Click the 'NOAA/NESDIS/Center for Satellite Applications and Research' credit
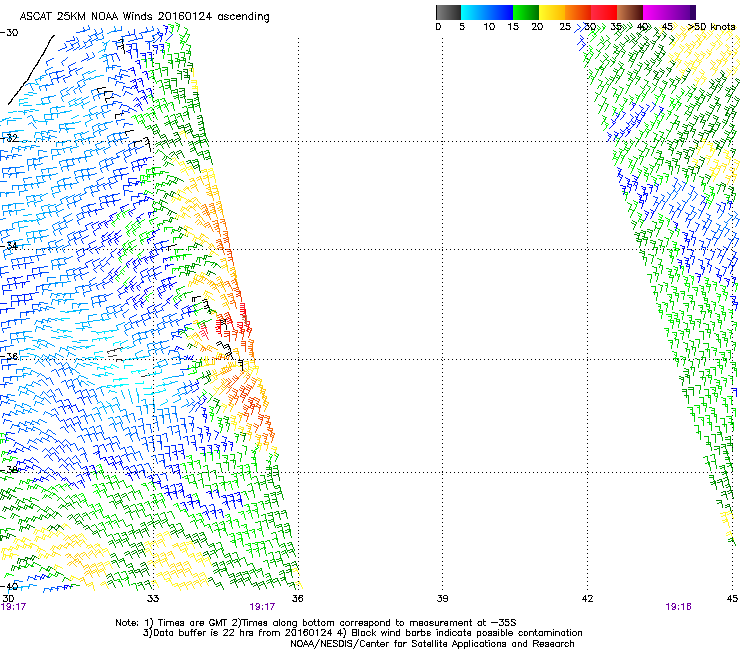 click(432, 644)
